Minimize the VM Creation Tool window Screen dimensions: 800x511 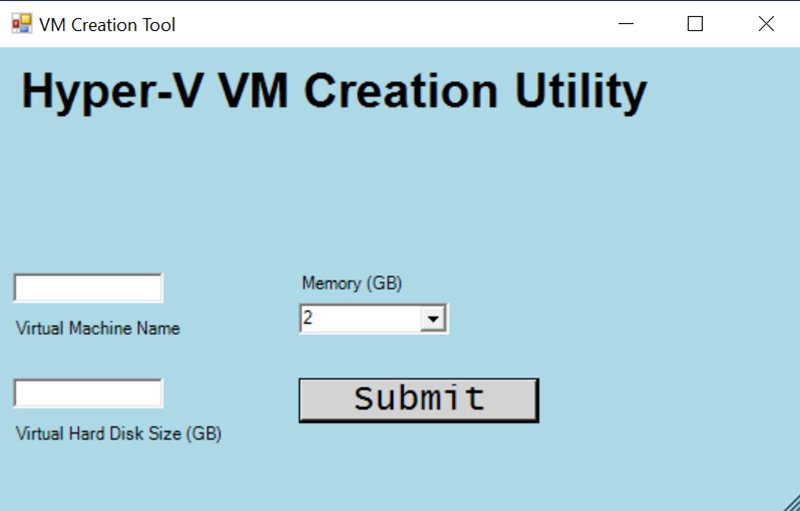(627, 24)
